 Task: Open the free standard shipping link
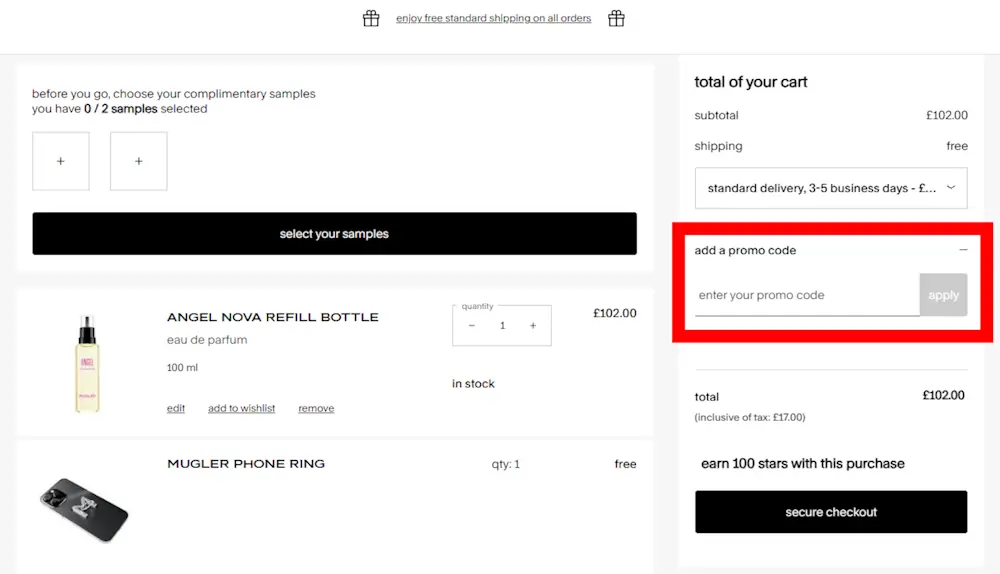(x=494, y=18)
